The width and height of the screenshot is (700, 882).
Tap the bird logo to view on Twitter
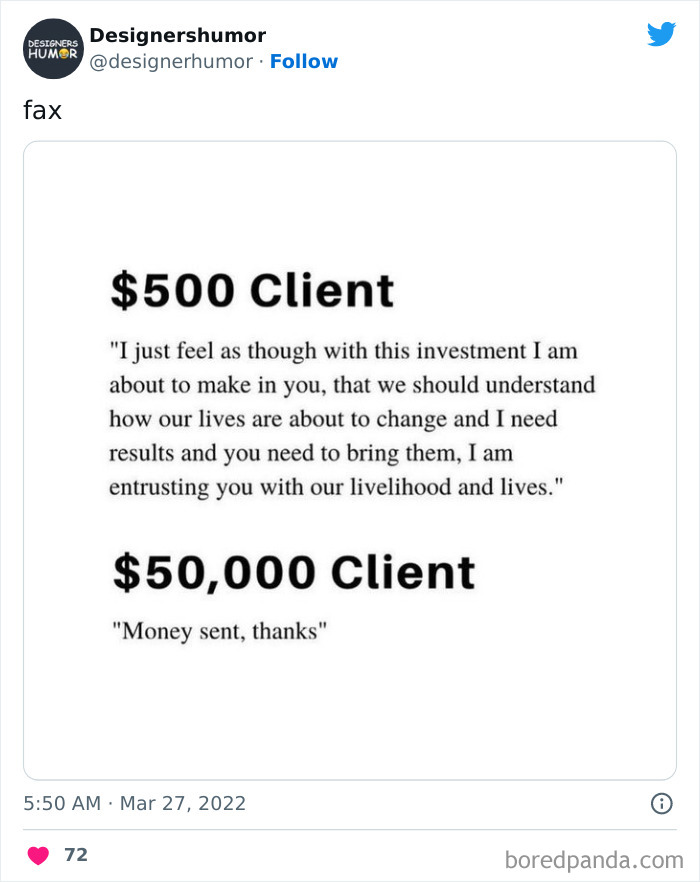point(662,33)
